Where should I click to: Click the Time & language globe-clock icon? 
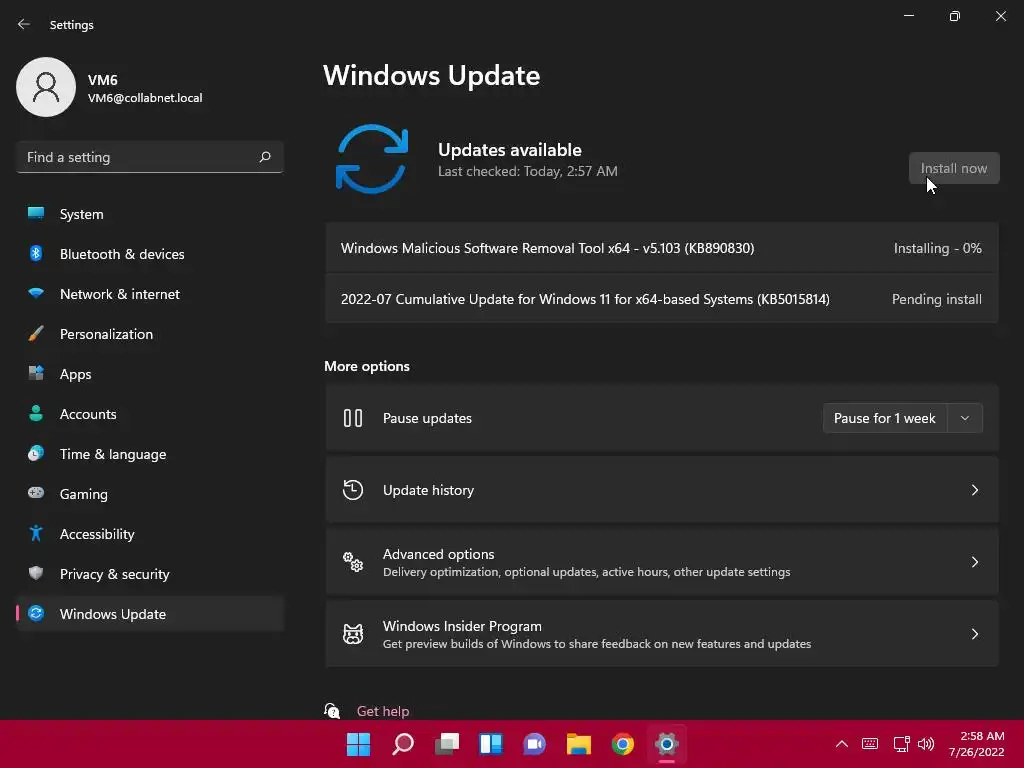click(36, 453)
